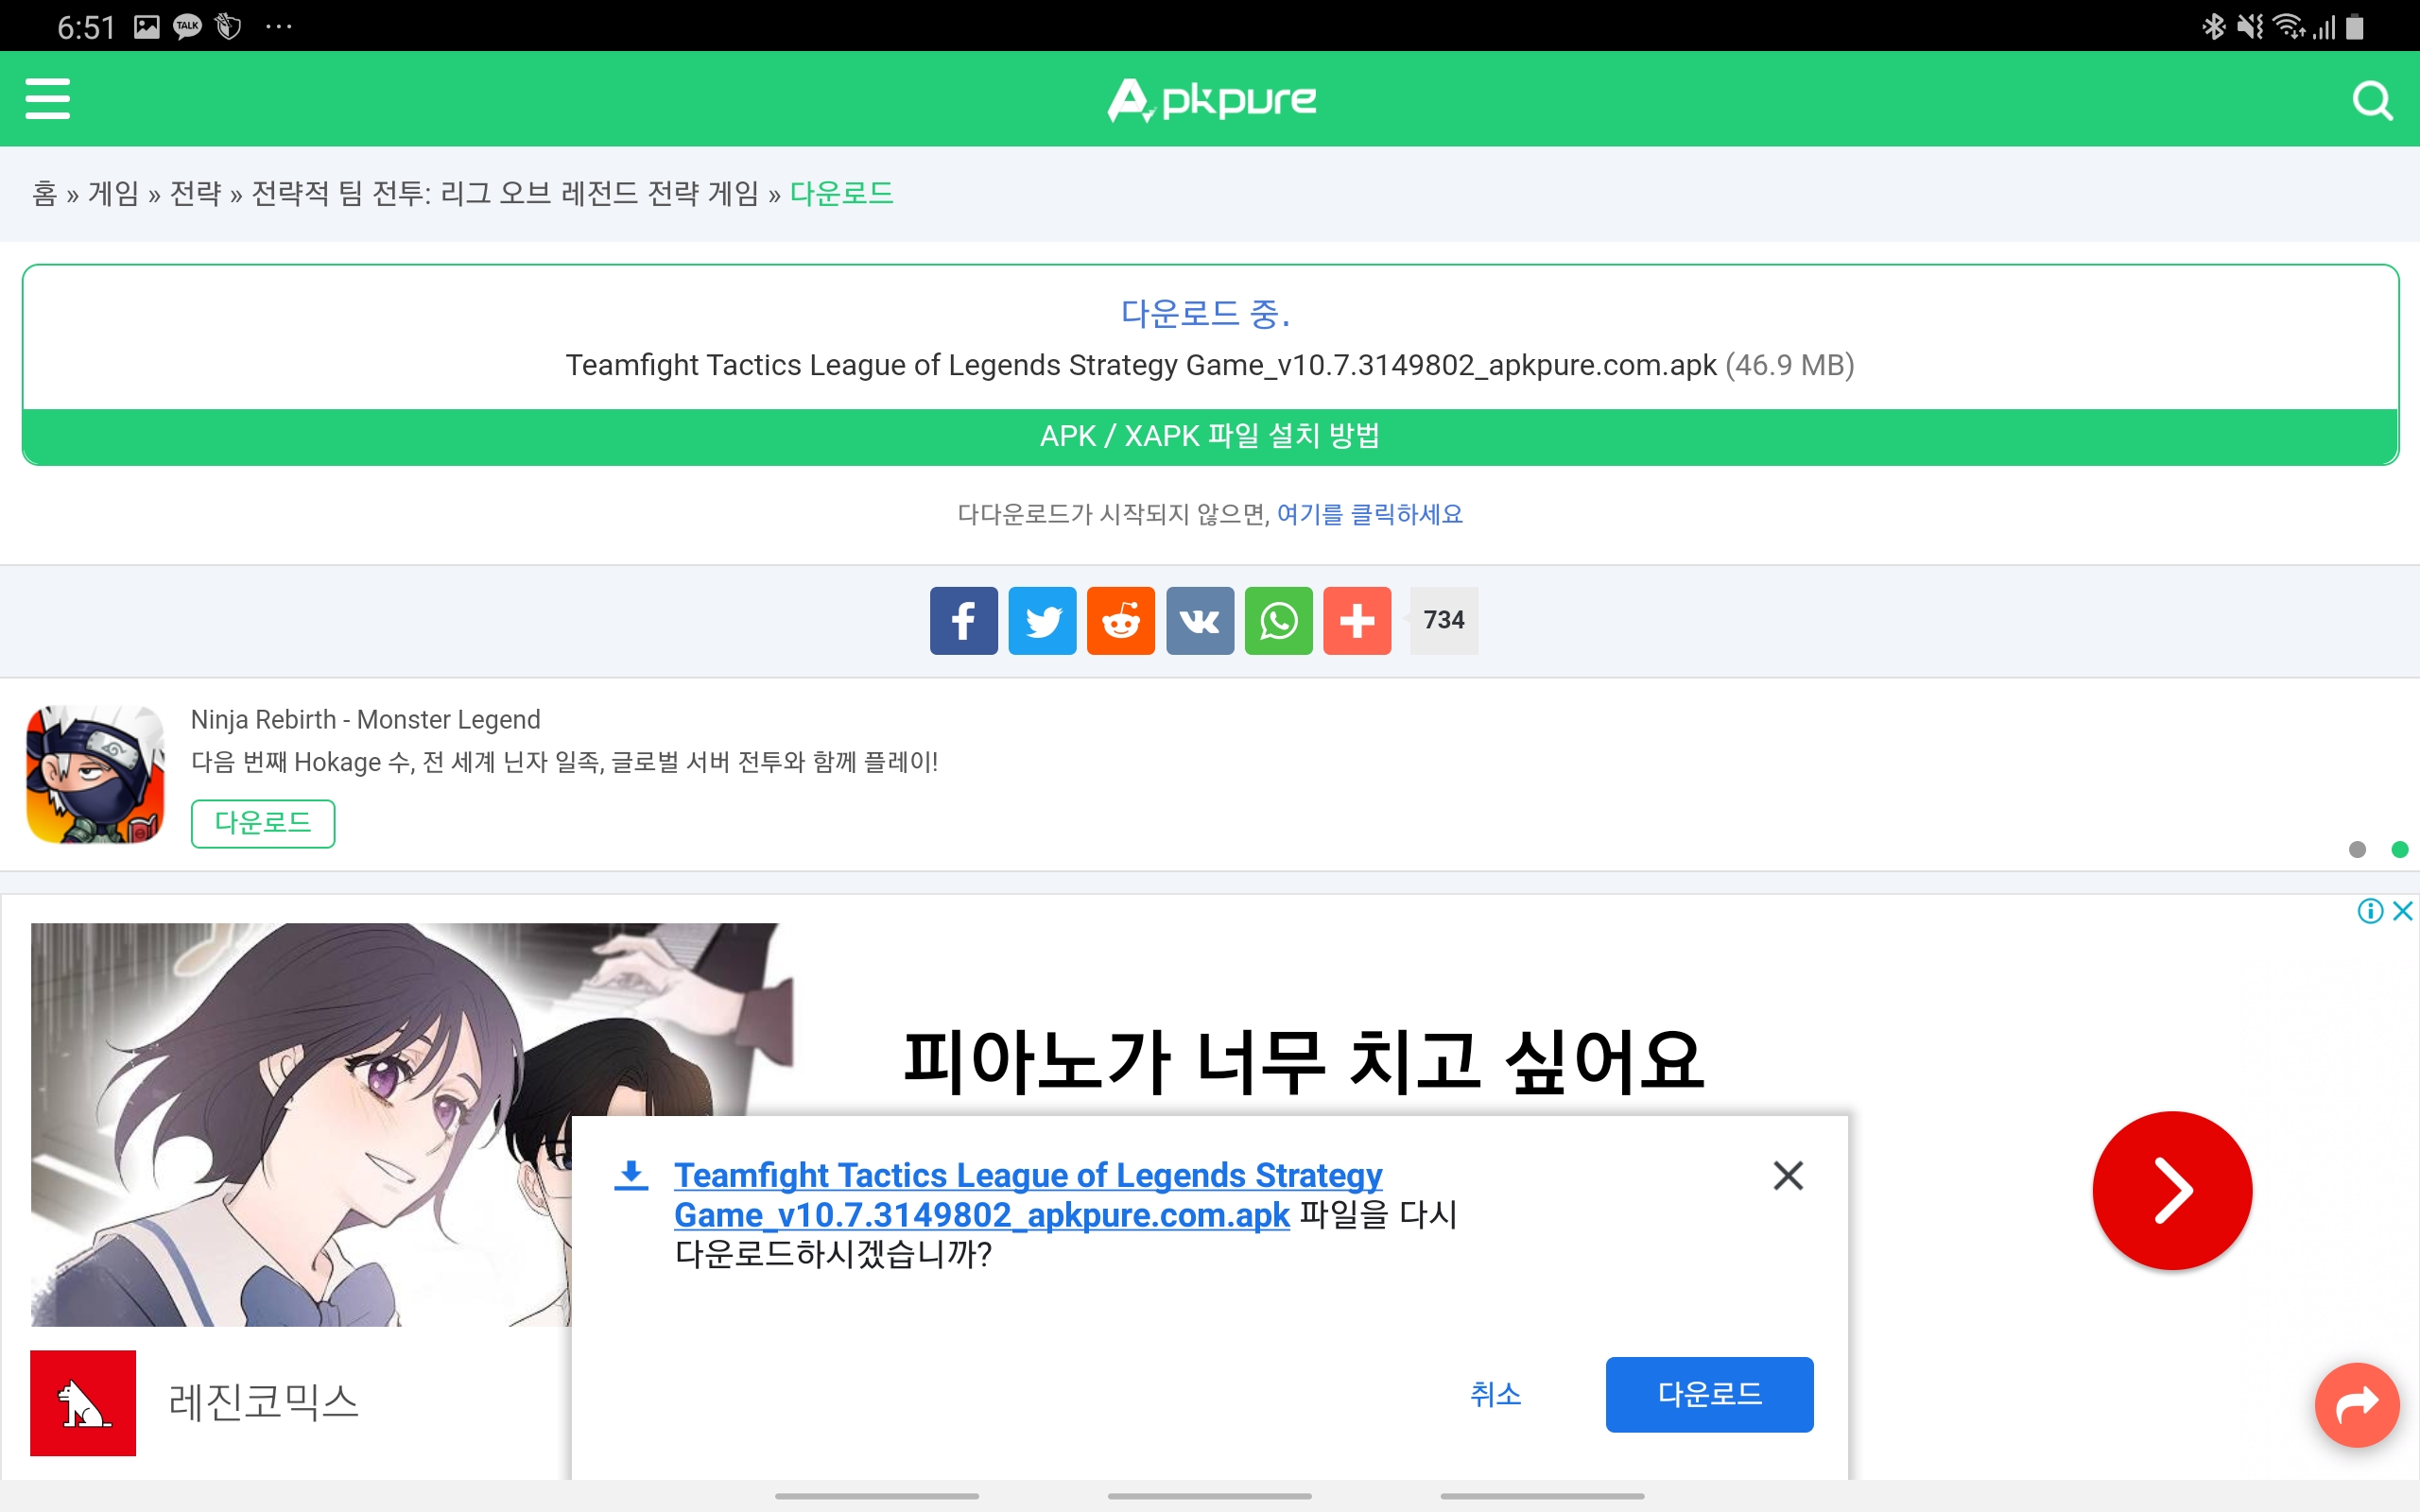Go to 게임 breadcrumb

pyautogui.click(x=113, y=193)
